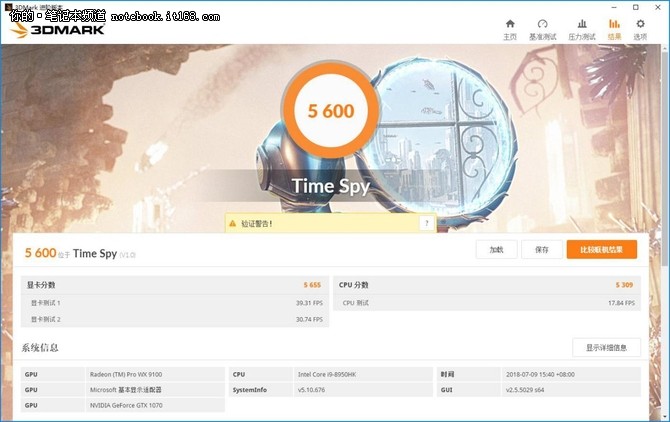The height and width of the screenshot is (422, 670).
Task: Click the 时间 label cell
Action: [468, 374]
